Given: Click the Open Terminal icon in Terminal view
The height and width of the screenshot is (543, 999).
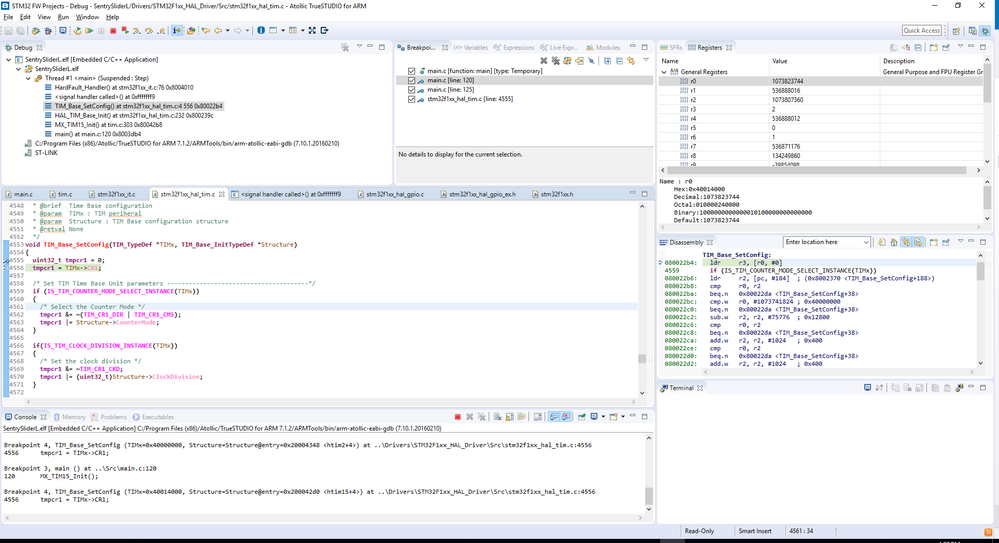Looking at the screenshot, I should click(x=867, y=387).
